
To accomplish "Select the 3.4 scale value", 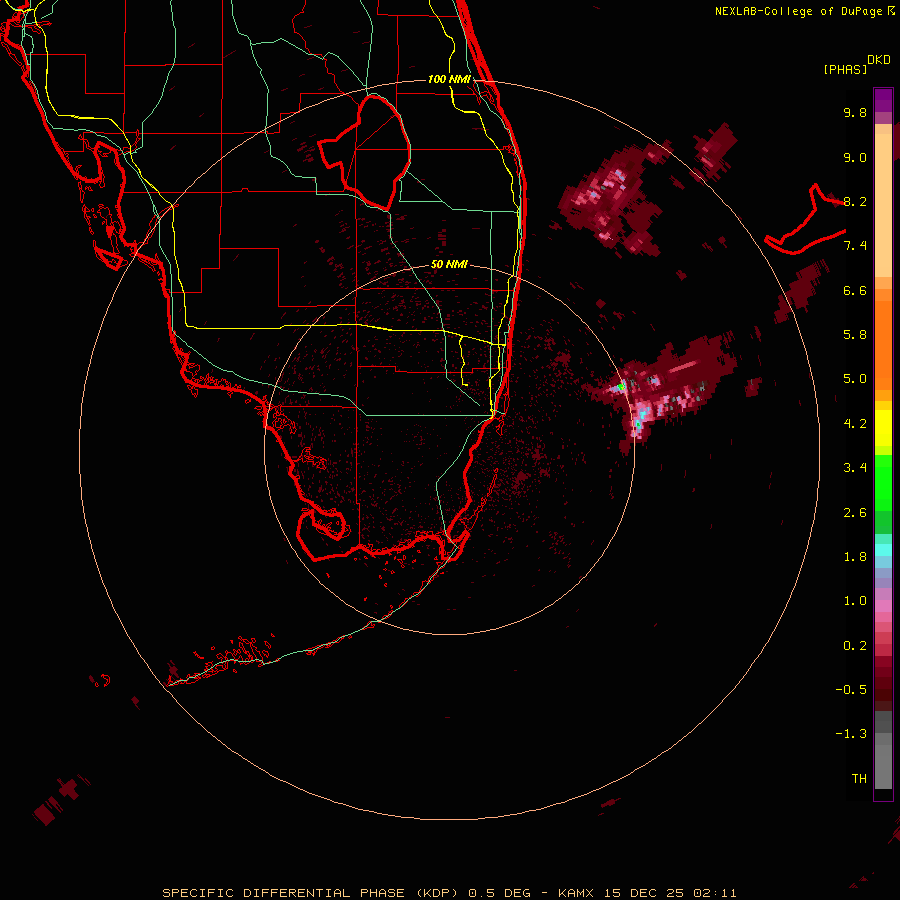I will 855,468.
